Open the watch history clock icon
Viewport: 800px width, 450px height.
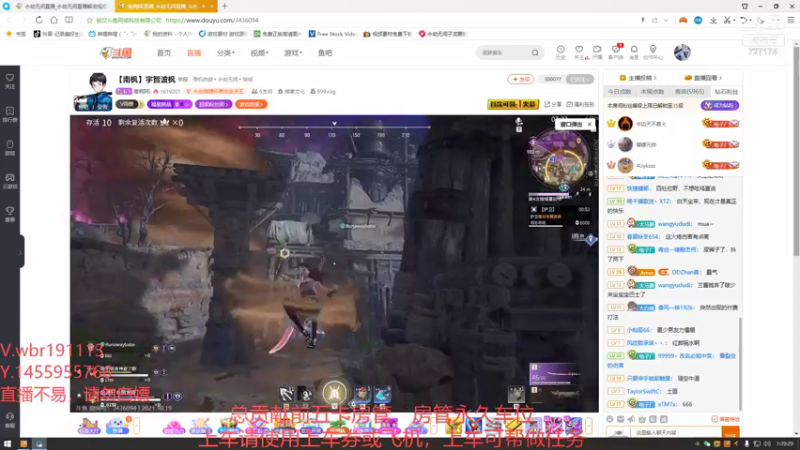pyautogui.click(x=560, y=51)
